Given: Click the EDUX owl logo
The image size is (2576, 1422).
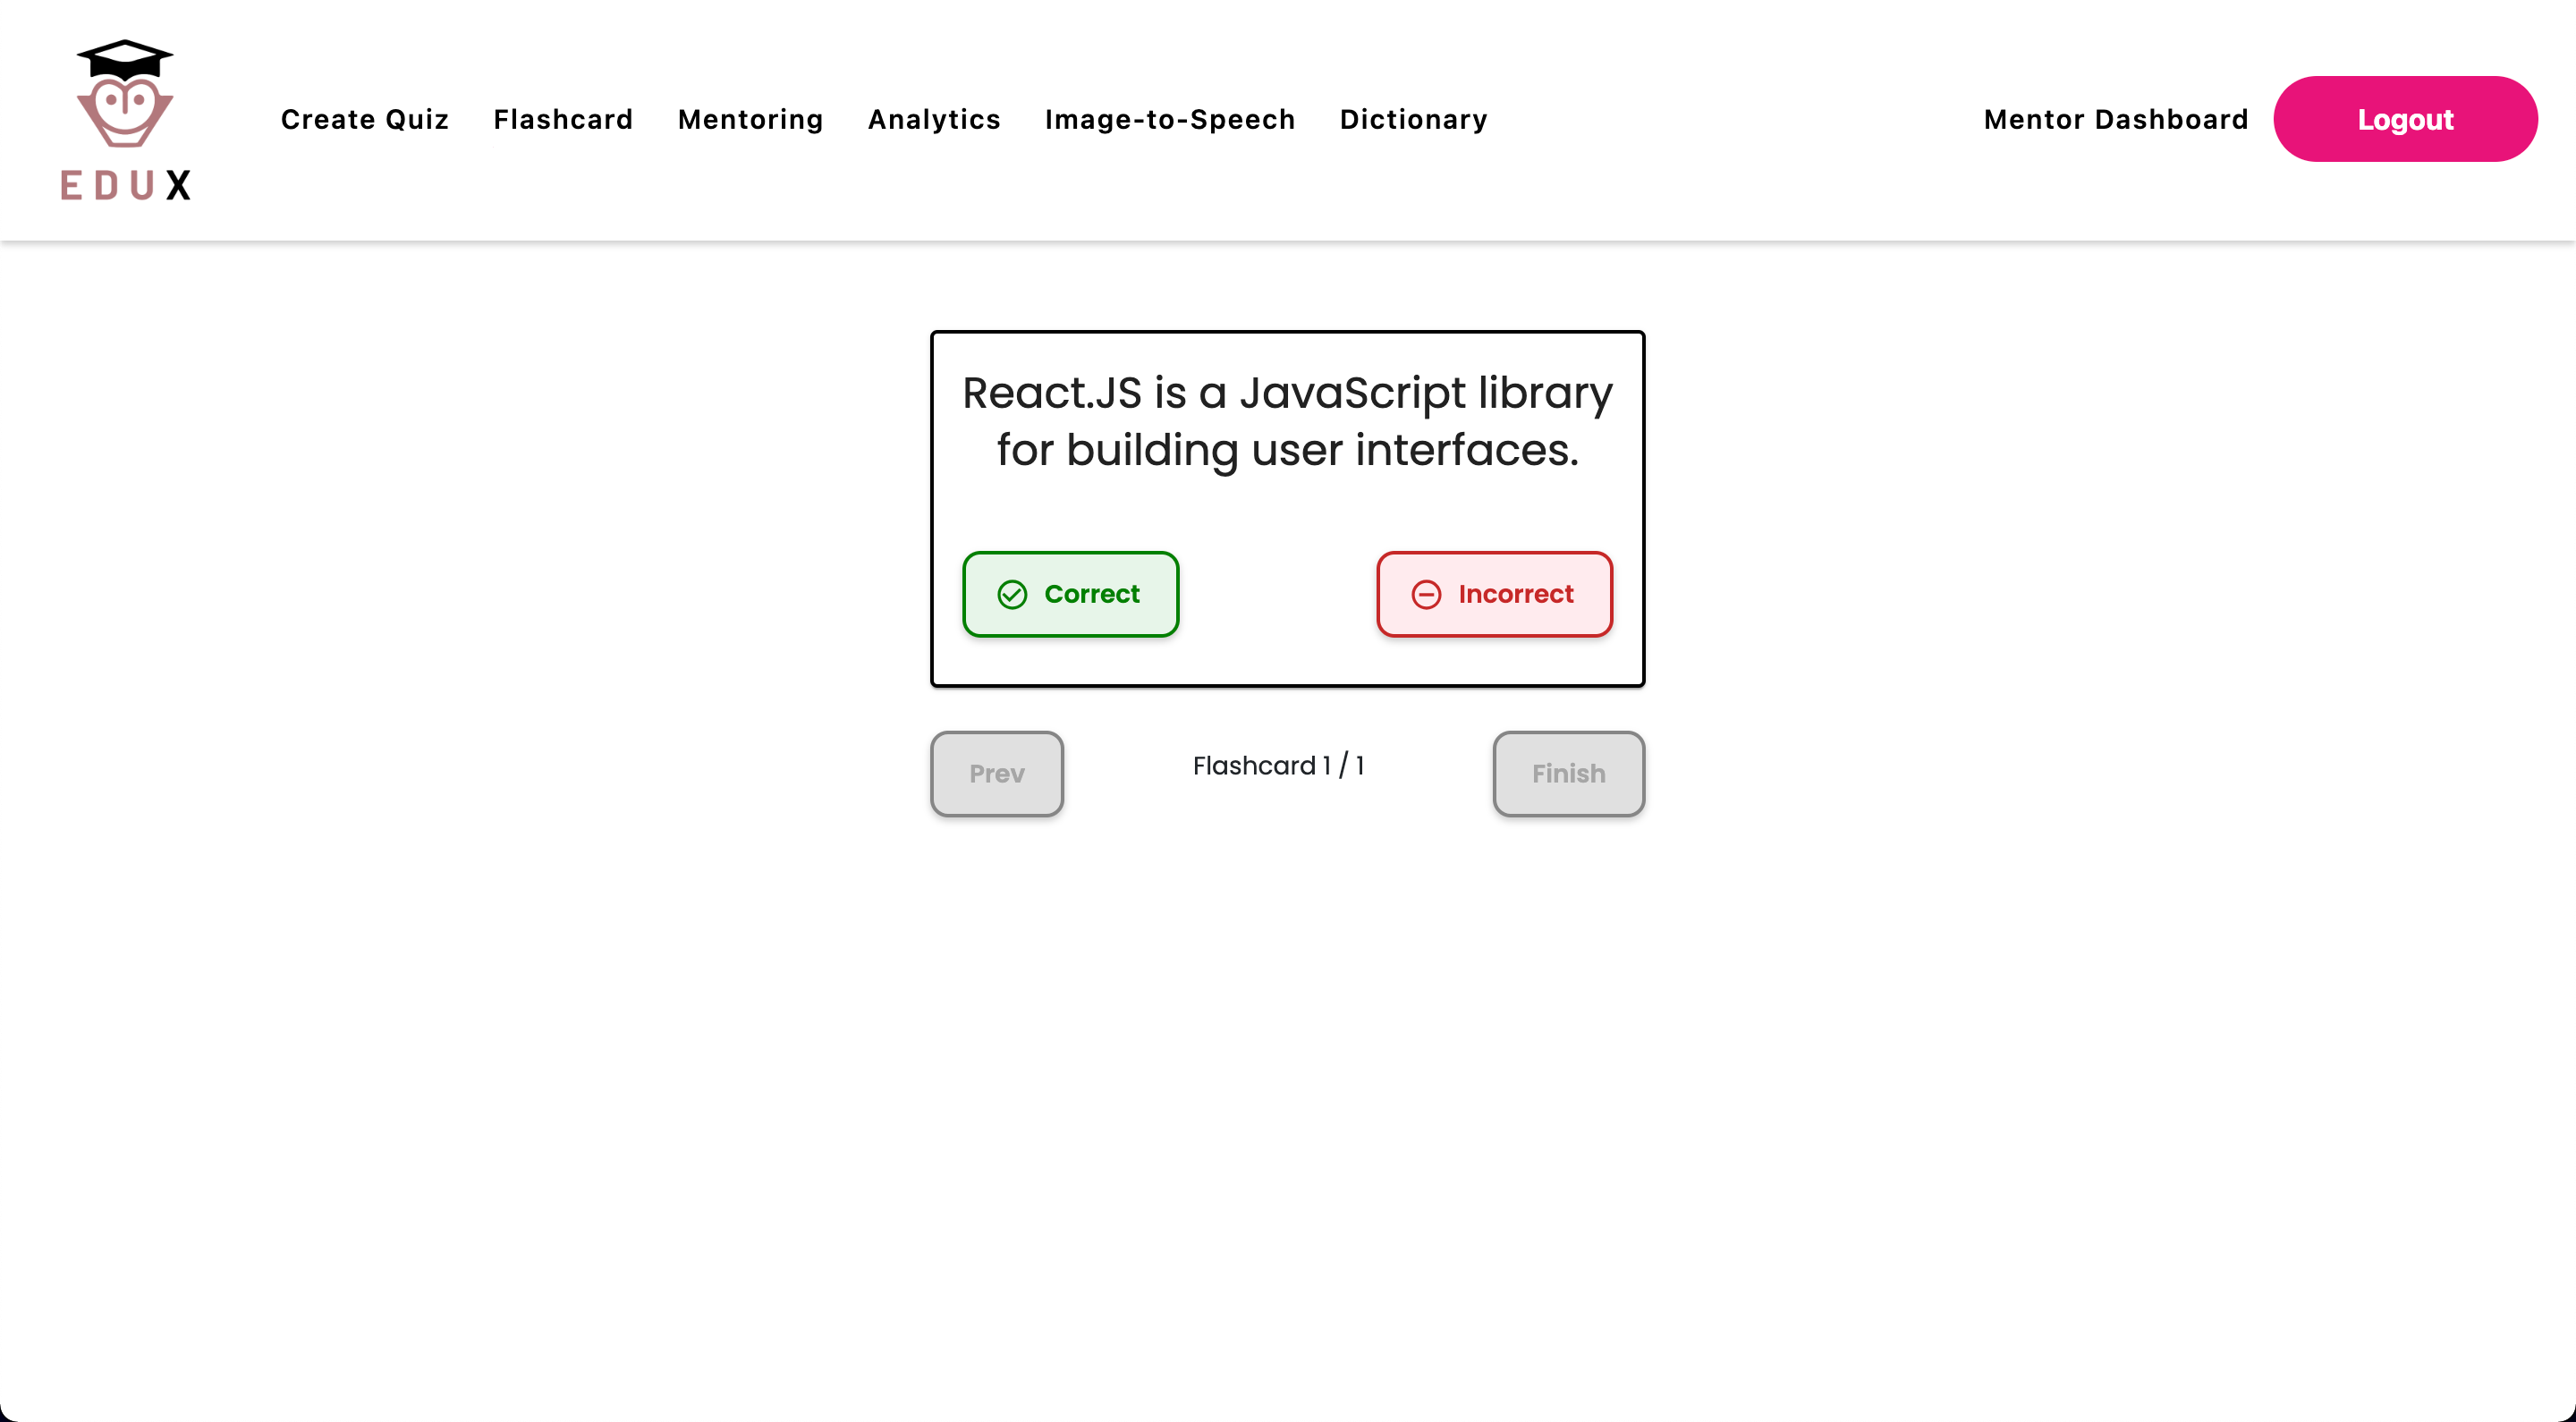Looking at the screenshot, I should (x=125, y=112).
